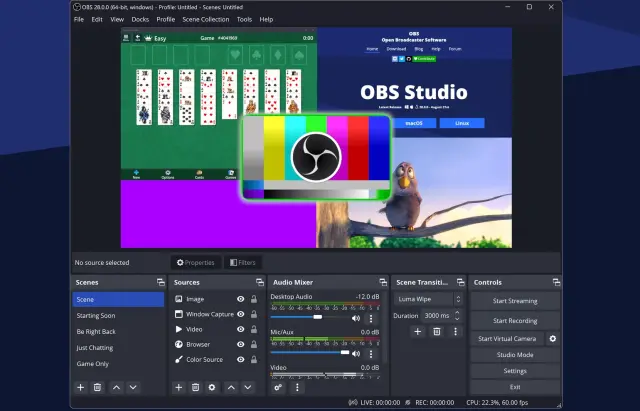Hide the Image source with eye icon
The height and width of the screenshot is (411, 640).
(x=240, y=299)
